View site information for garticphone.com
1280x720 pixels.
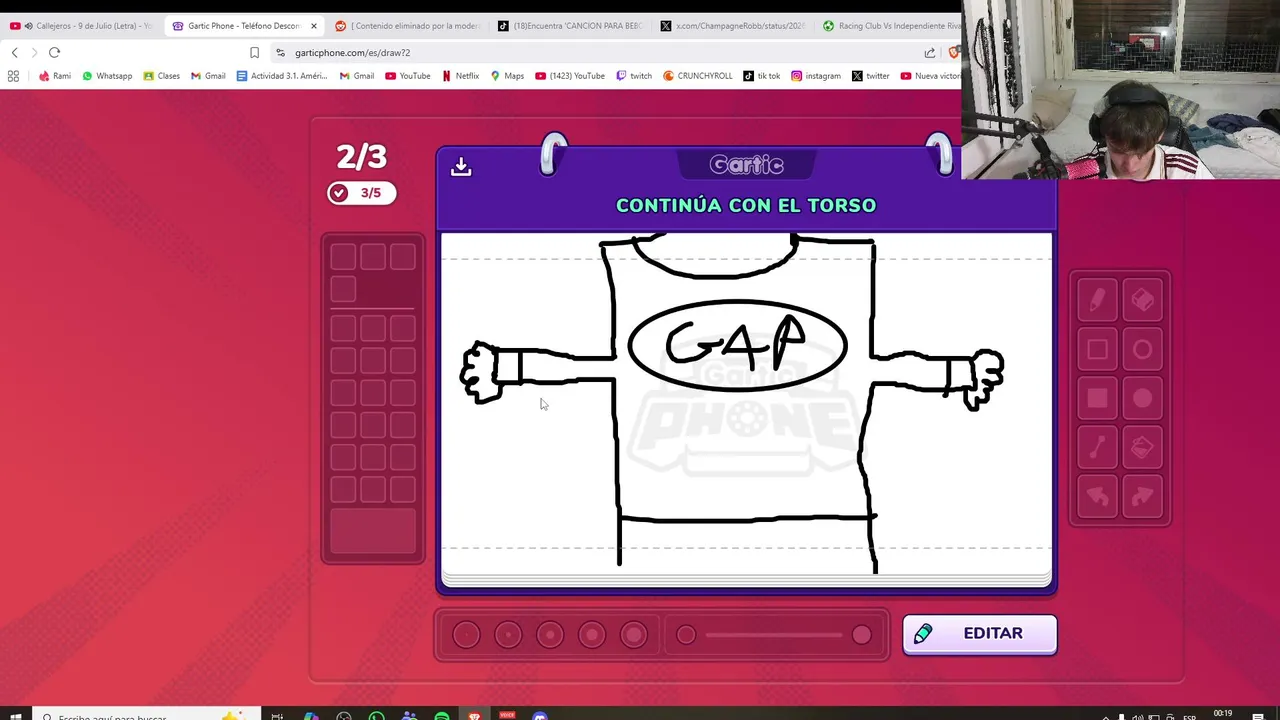point(281,53)
